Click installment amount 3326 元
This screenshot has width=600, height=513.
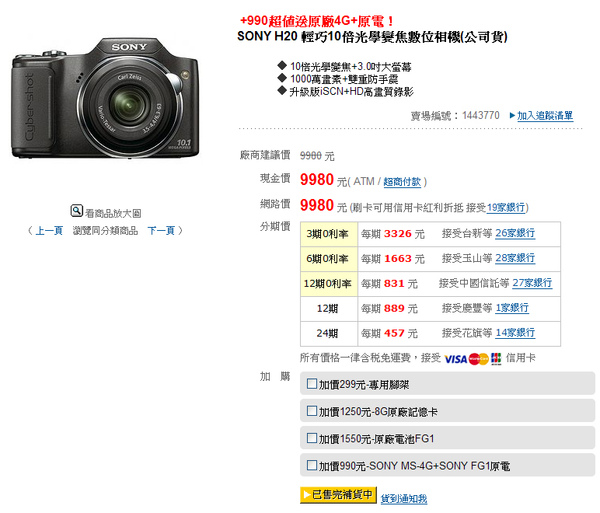[x=404, y=234]
